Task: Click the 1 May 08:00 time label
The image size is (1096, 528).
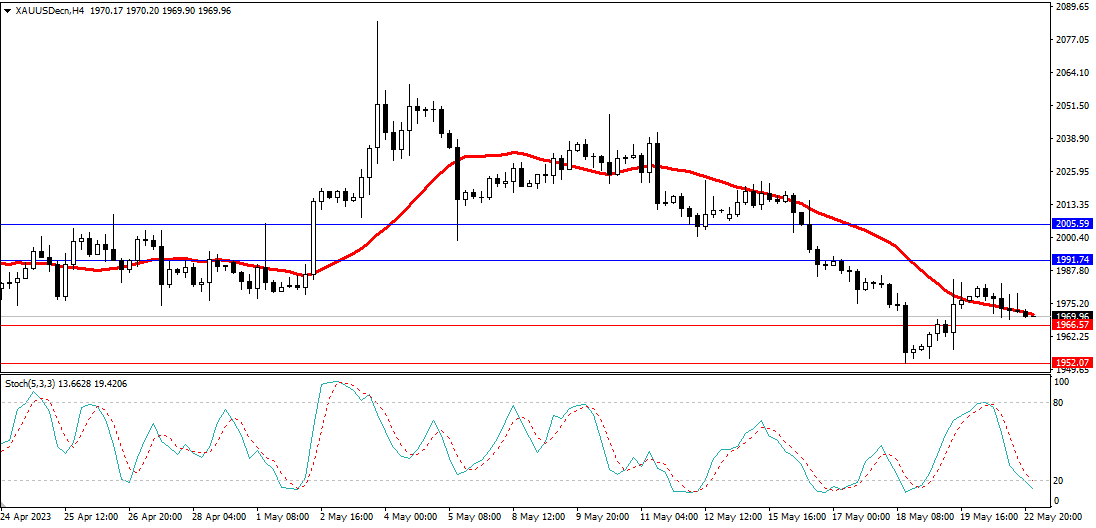Action: 282,518
